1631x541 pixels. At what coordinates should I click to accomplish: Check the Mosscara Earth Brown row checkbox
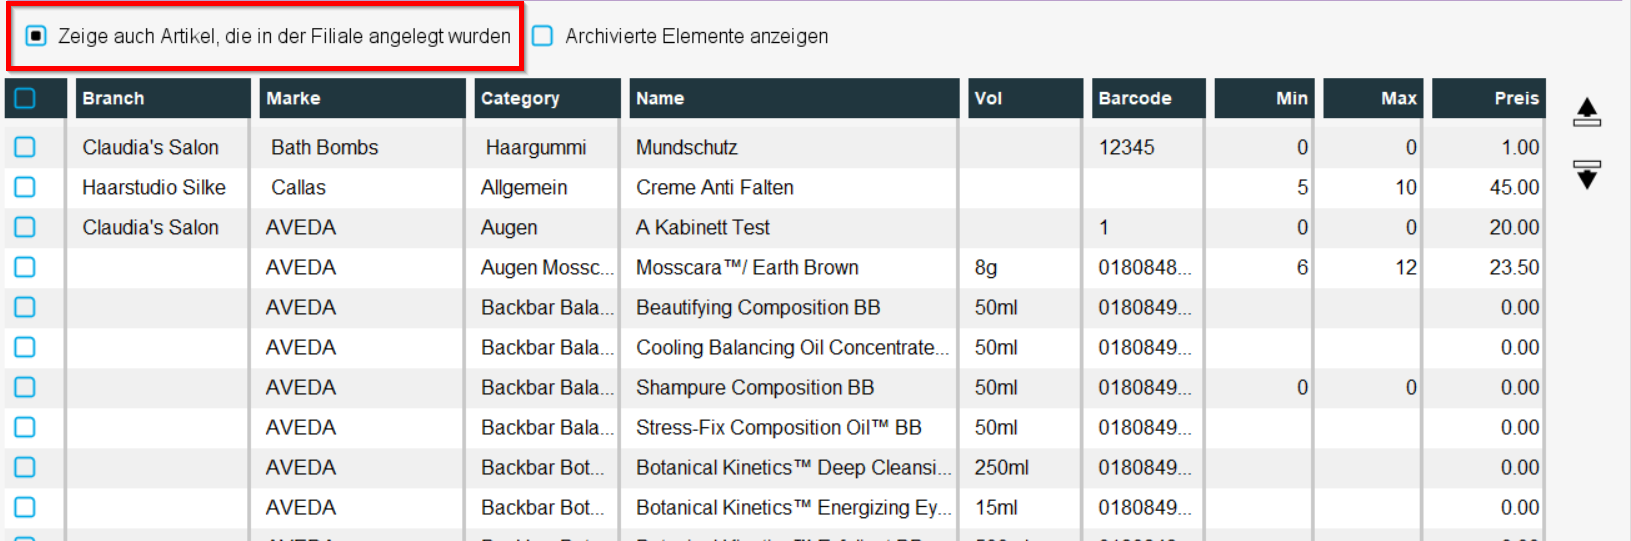pyautogui.click(x=25, y=267)
